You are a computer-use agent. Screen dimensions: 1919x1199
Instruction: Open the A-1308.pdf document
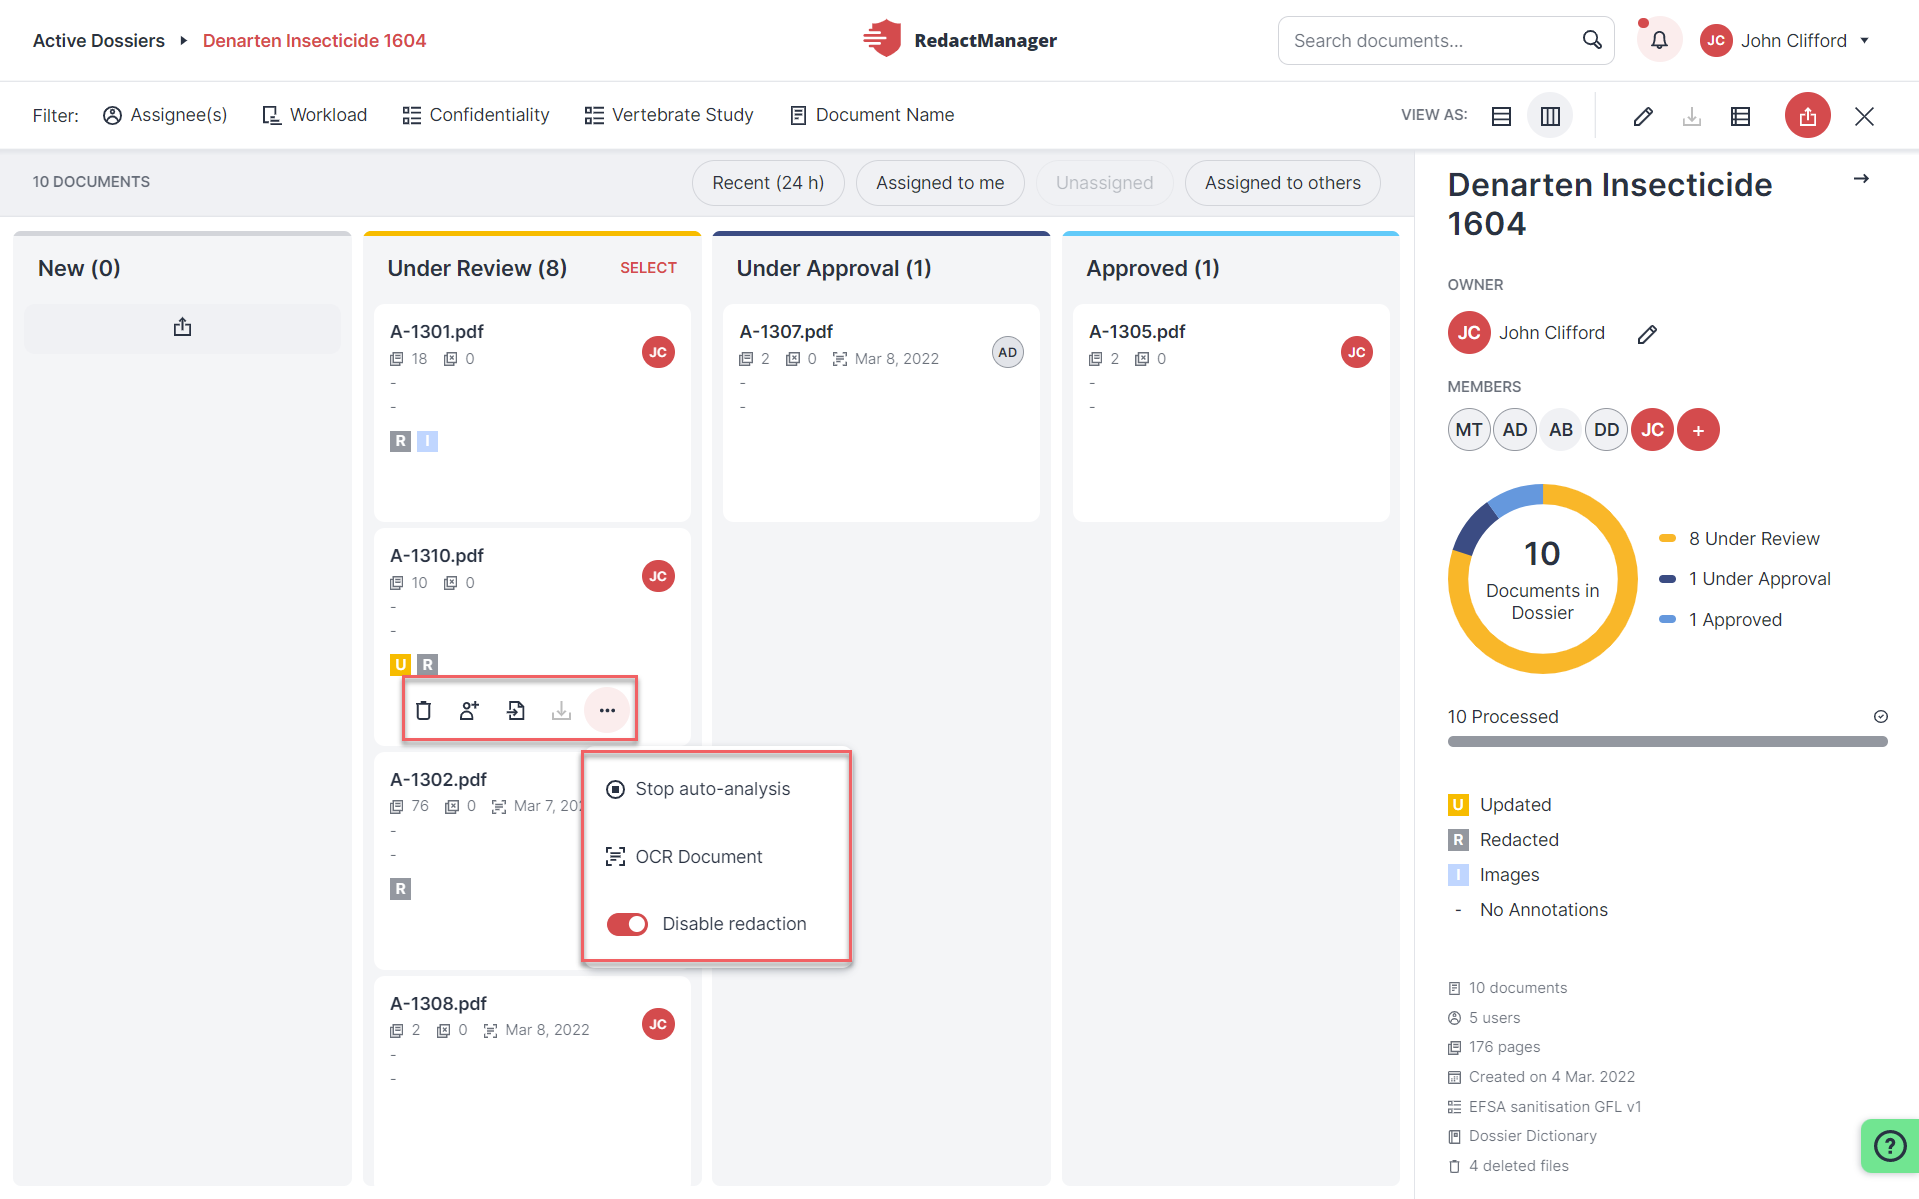pyautogui.click(x=438, y=1004)
